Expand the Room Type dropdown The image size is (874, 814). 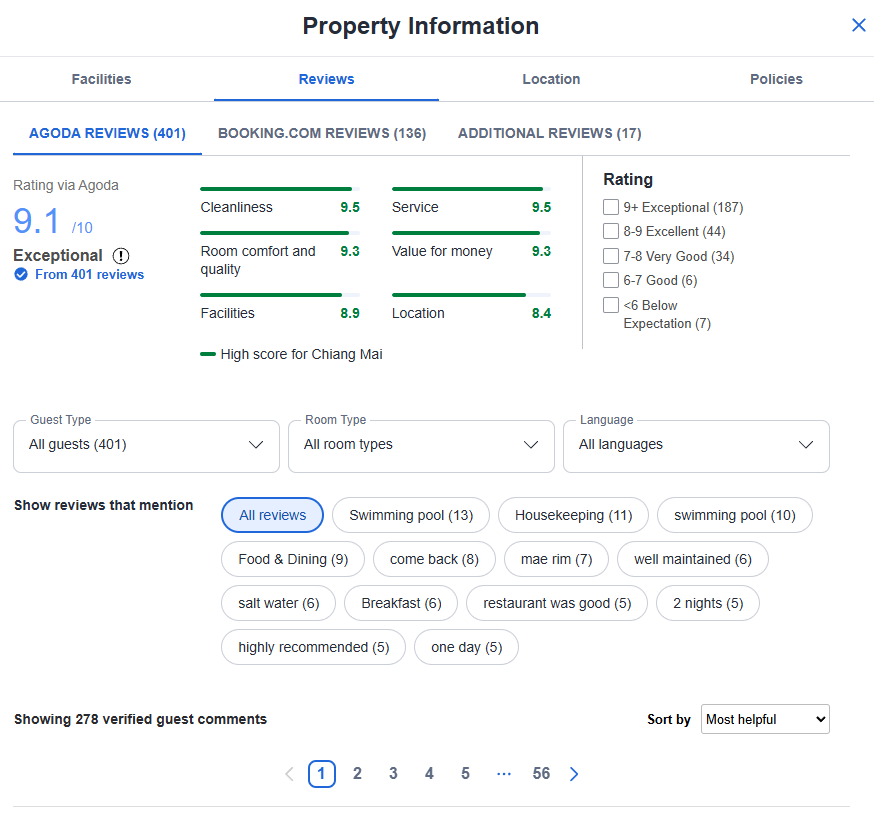pos(421,445)
